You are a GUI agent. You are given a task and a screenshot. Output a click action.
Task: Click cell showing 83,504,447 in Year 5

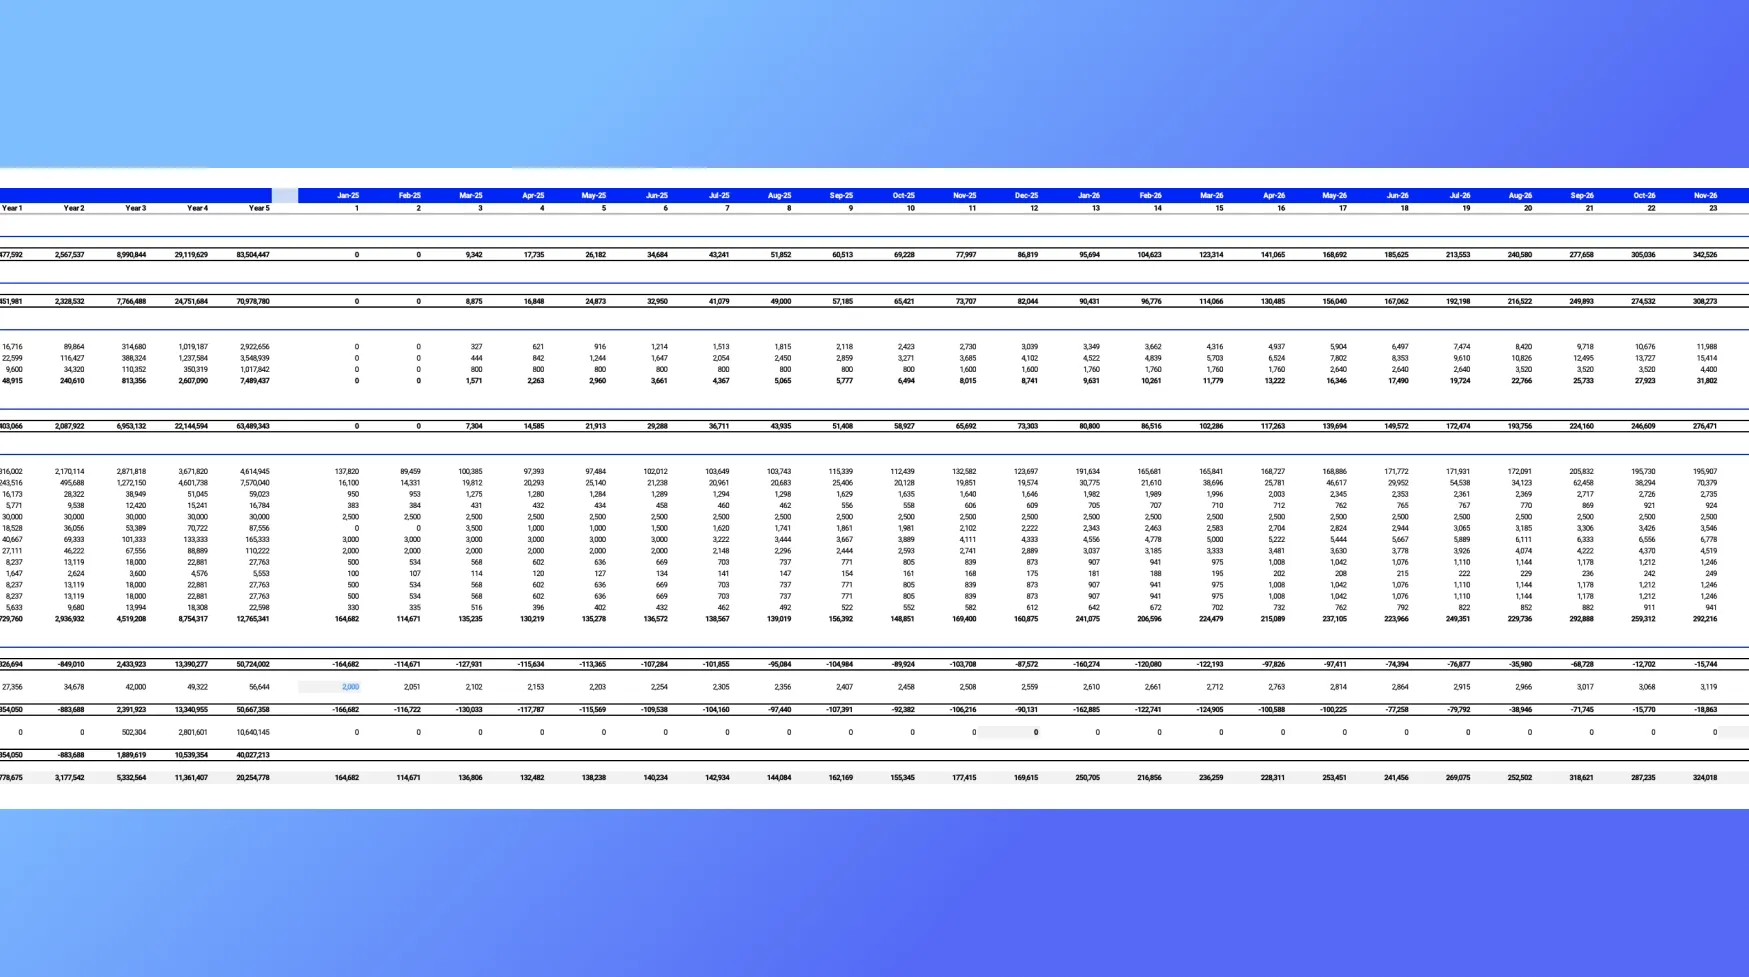(x=252, y=255)
